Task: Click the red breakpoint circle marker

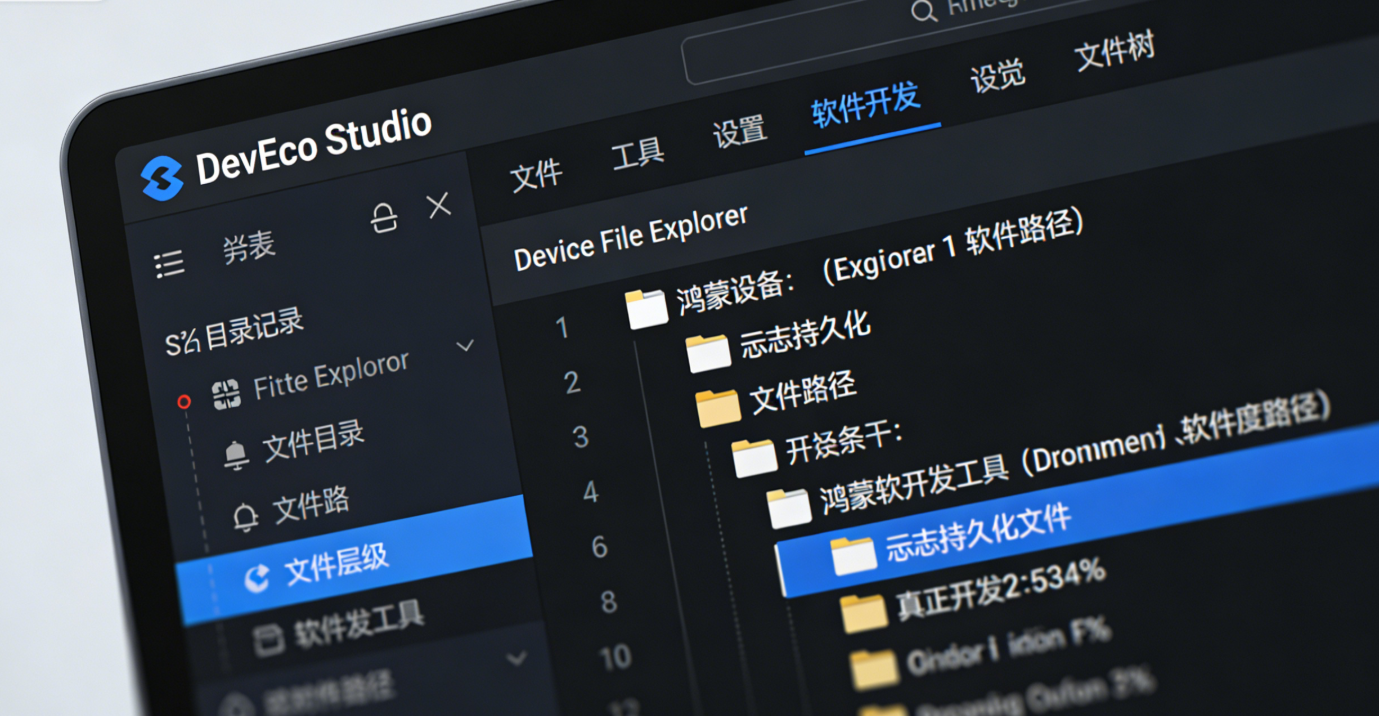Action: pyautogui.click(x=184, y=401)
